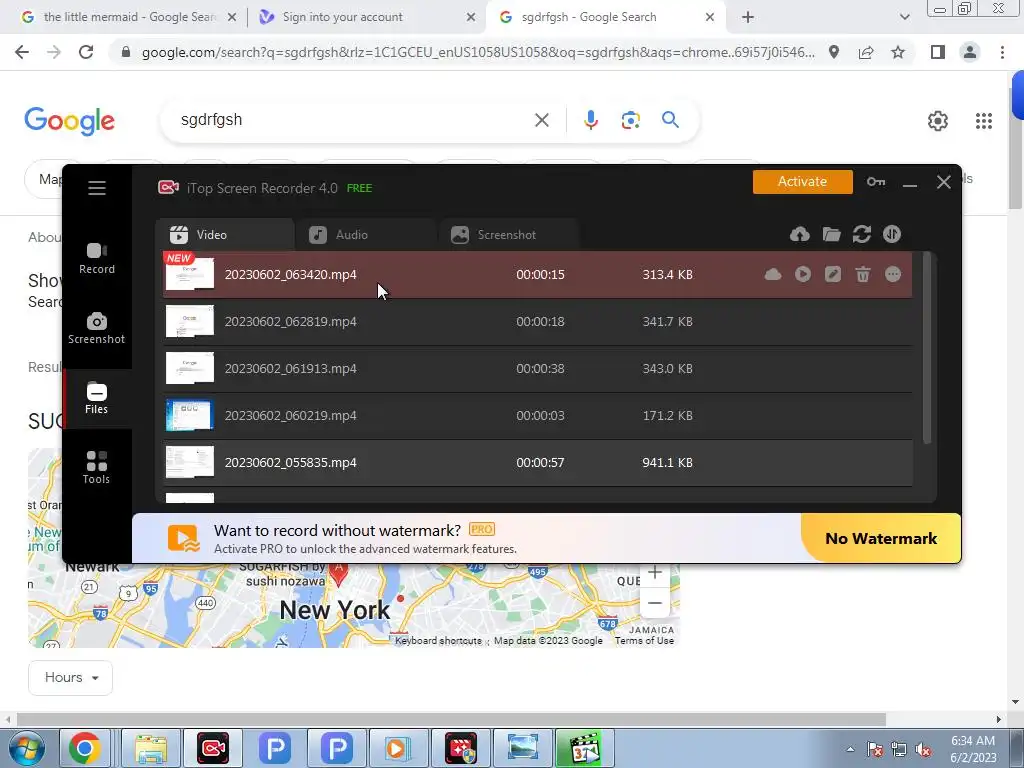Zoom in on the map

pyautogui.click(x=654, y=572)
